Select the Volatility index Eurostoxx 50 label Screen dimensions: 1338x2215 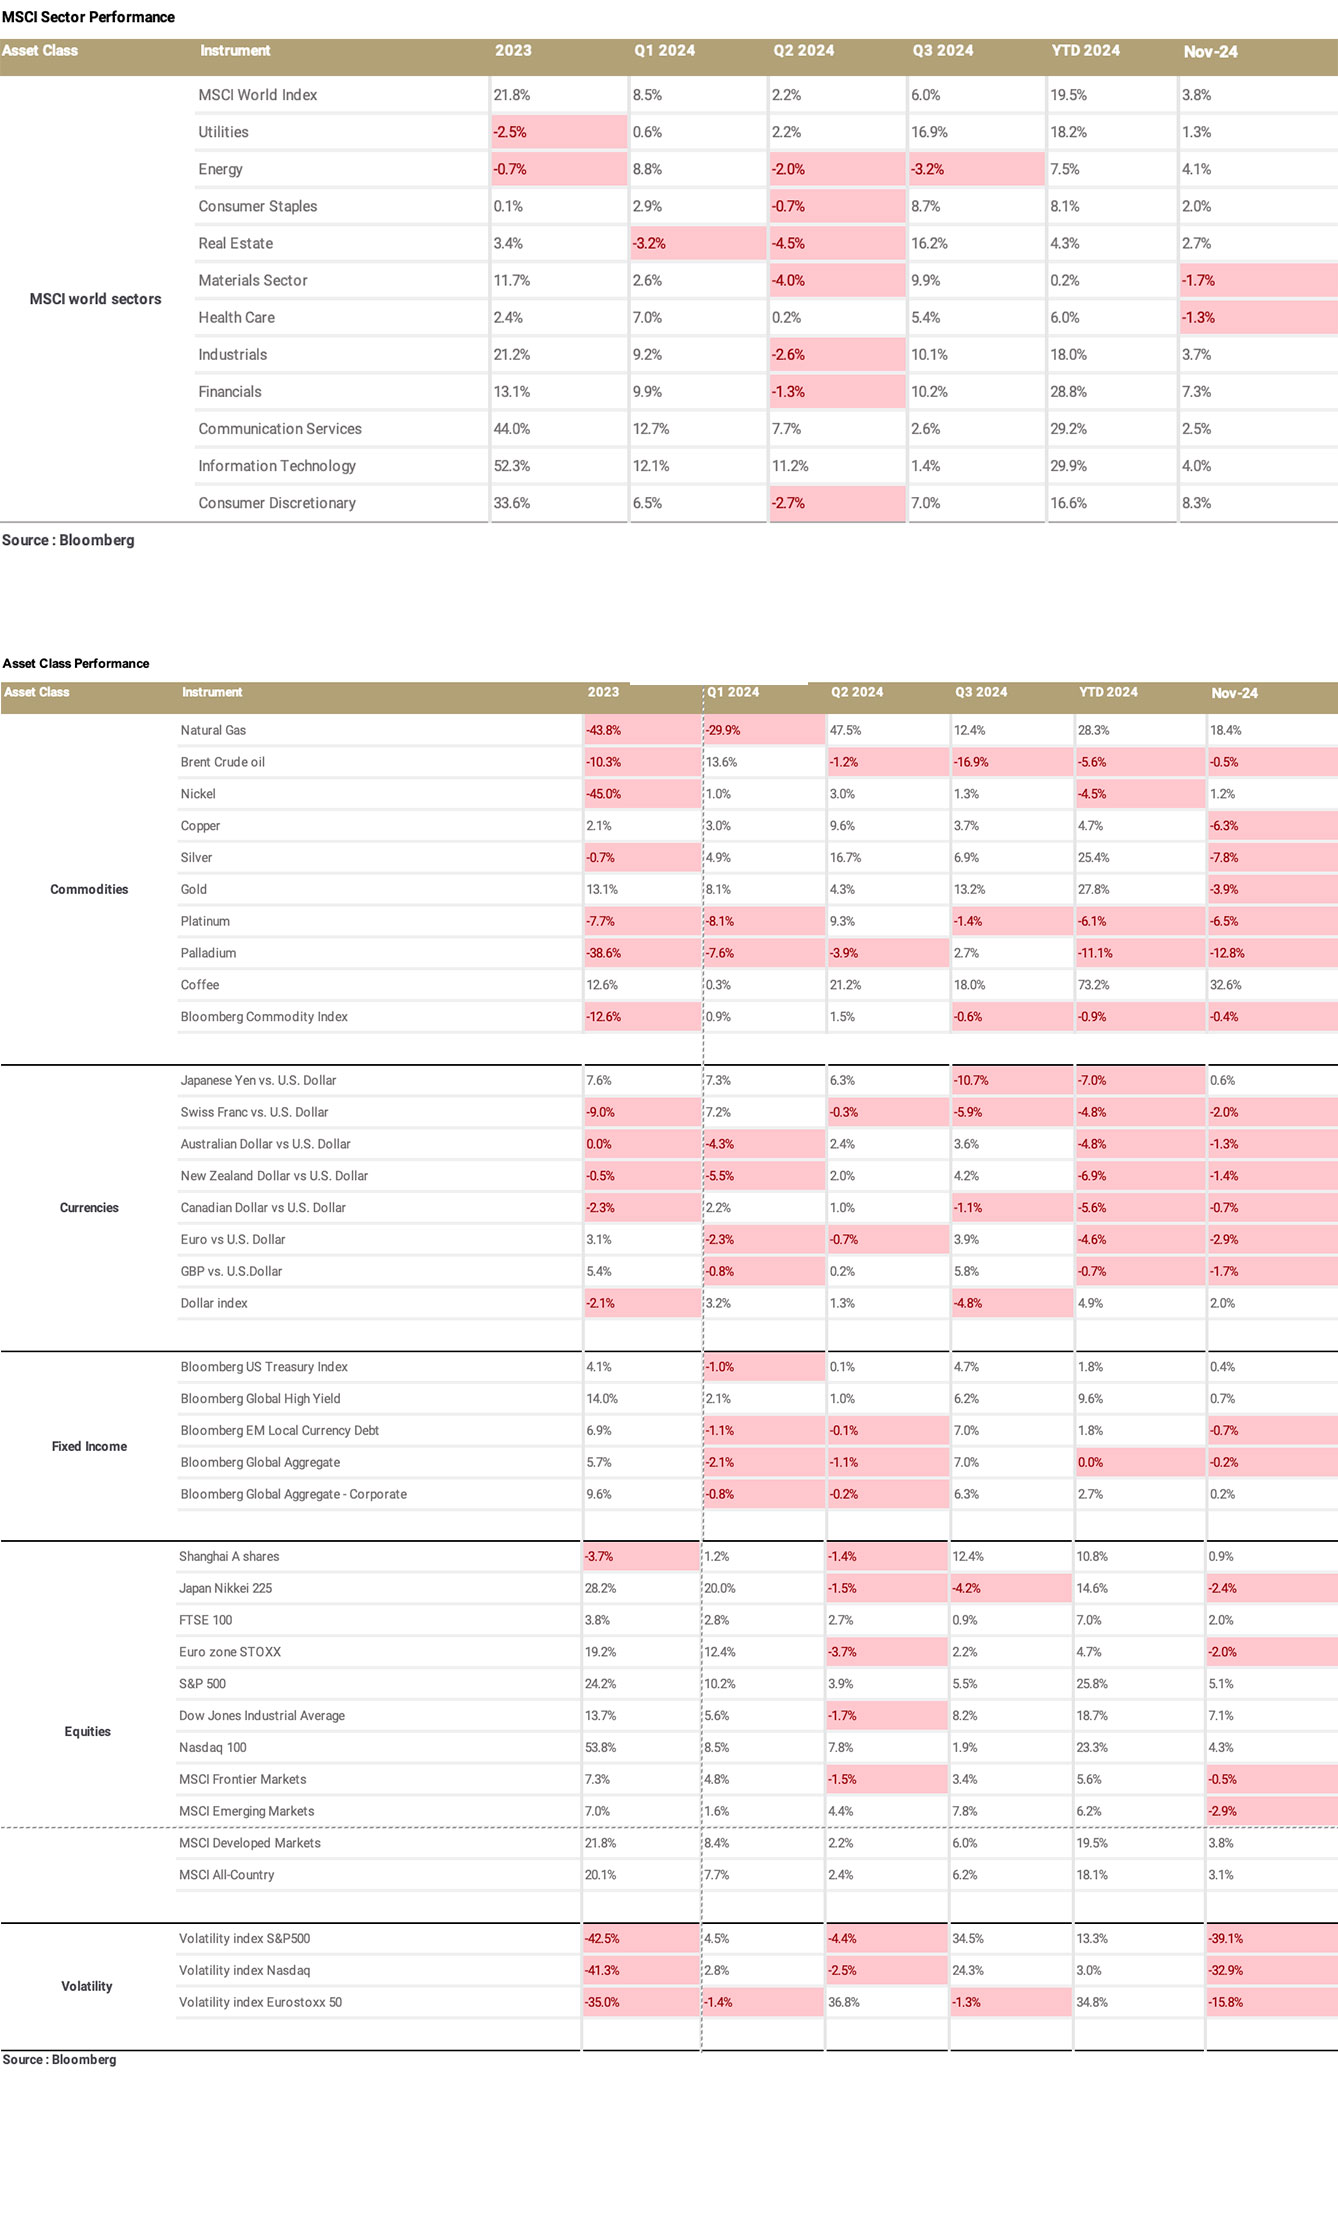click(260, 2002)
